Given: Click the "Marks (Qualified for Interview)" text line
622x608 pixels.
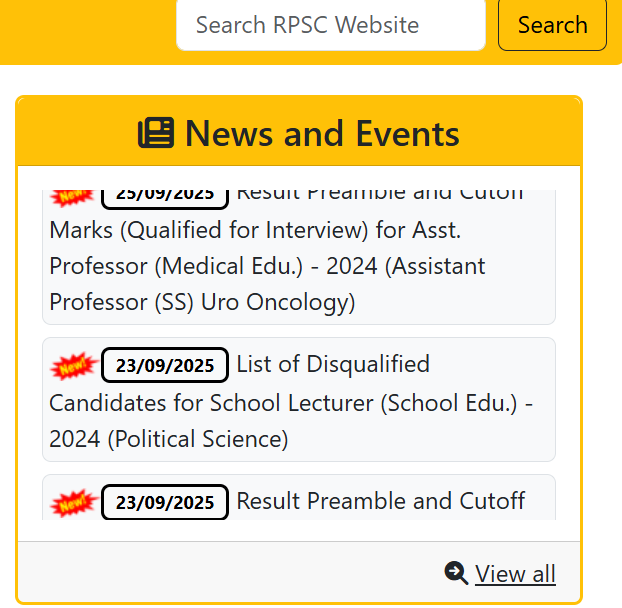Looking at the screenshot, I should click(x=210, y=231).
